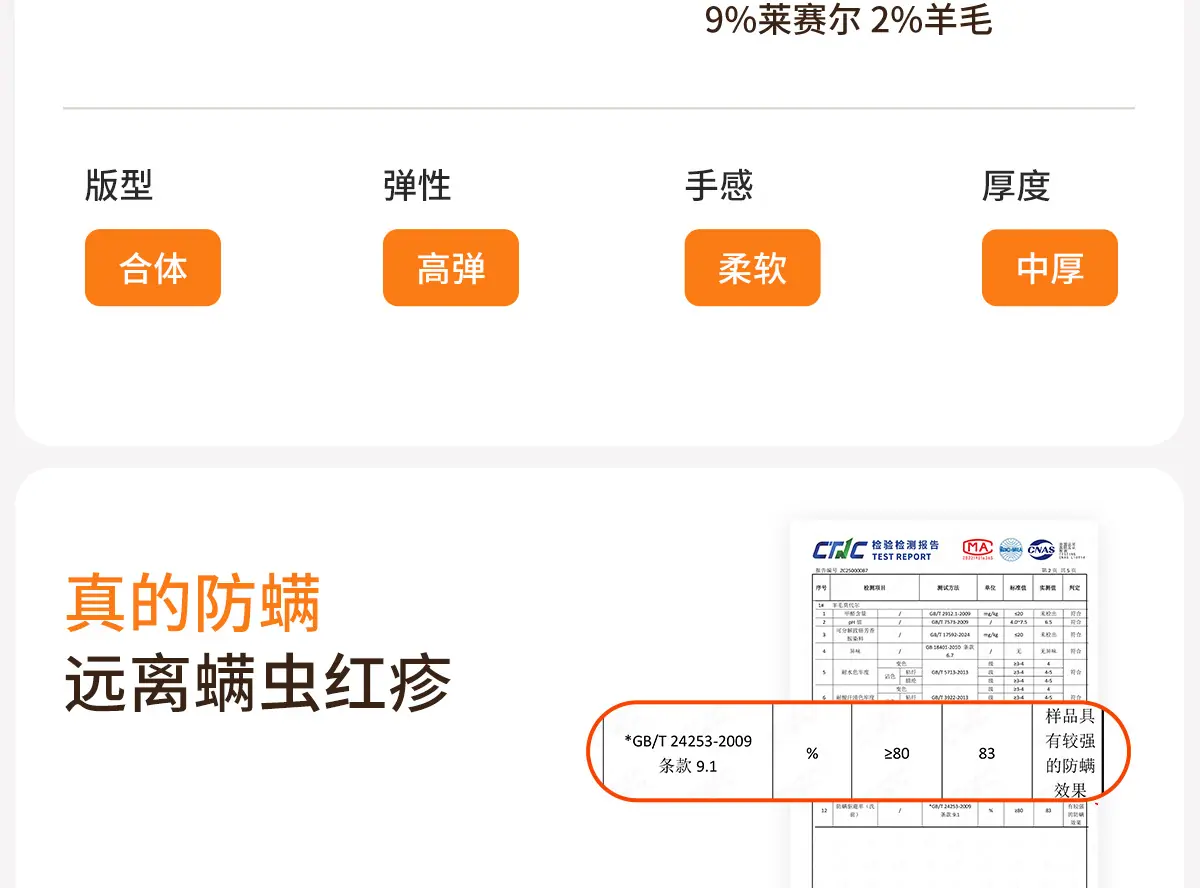Click the 远离螨虫红疹 subheading
The height and width of the screenshot is (888, 1200).
coord(258,684)
